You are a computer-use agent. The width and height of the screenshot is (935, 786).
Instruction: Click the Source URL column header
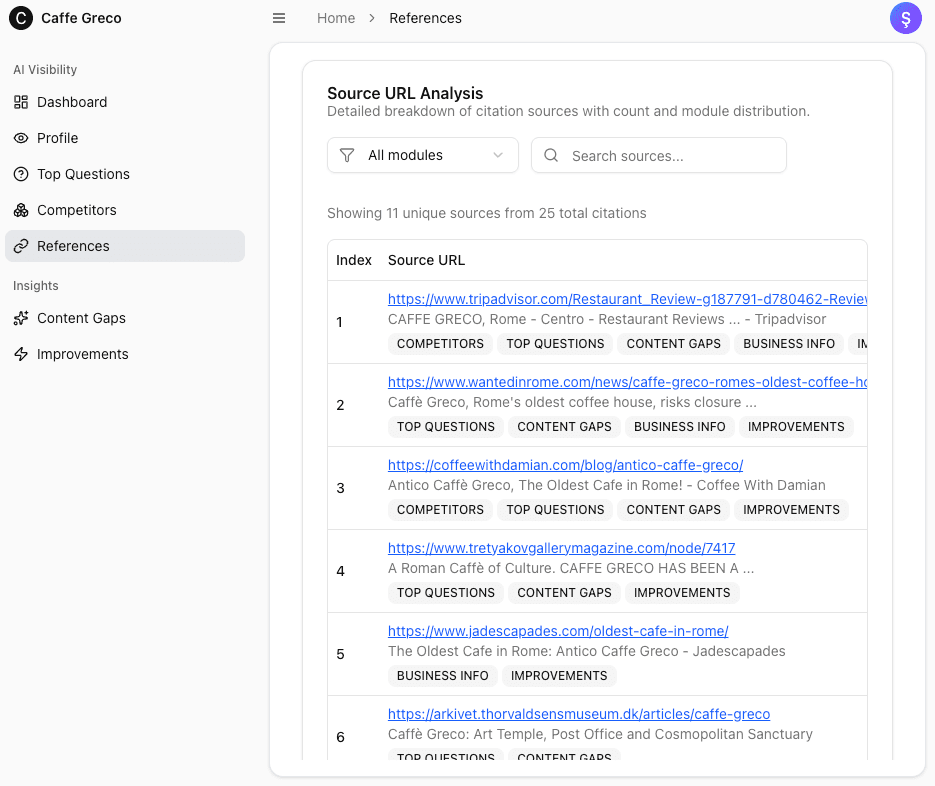(x=426, y=260)
